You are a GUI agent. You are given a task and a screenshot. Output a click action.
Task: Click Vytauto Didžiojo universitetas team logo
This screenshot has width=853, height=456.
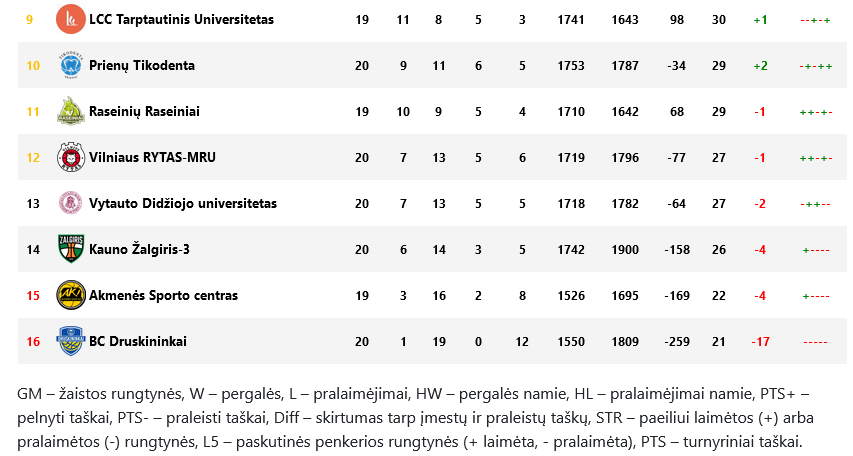tap(71, 204)
